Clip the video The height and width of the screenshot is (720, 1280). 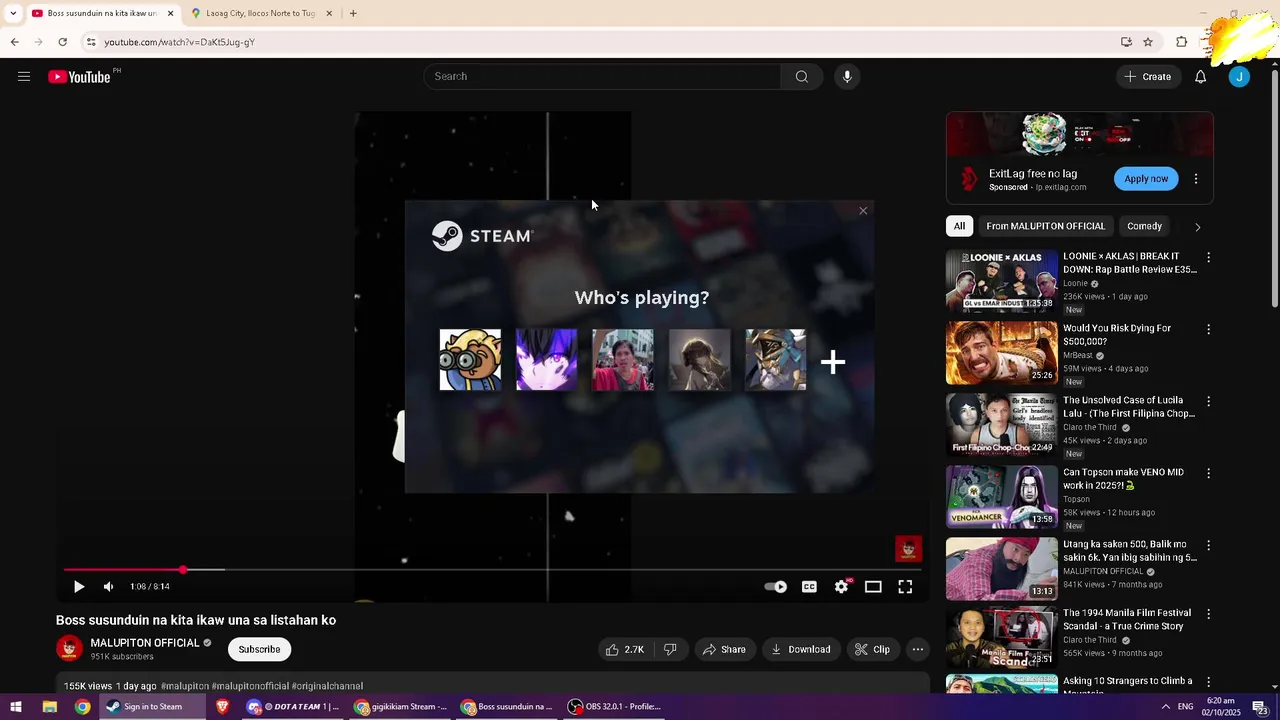(x=872, y=649)
